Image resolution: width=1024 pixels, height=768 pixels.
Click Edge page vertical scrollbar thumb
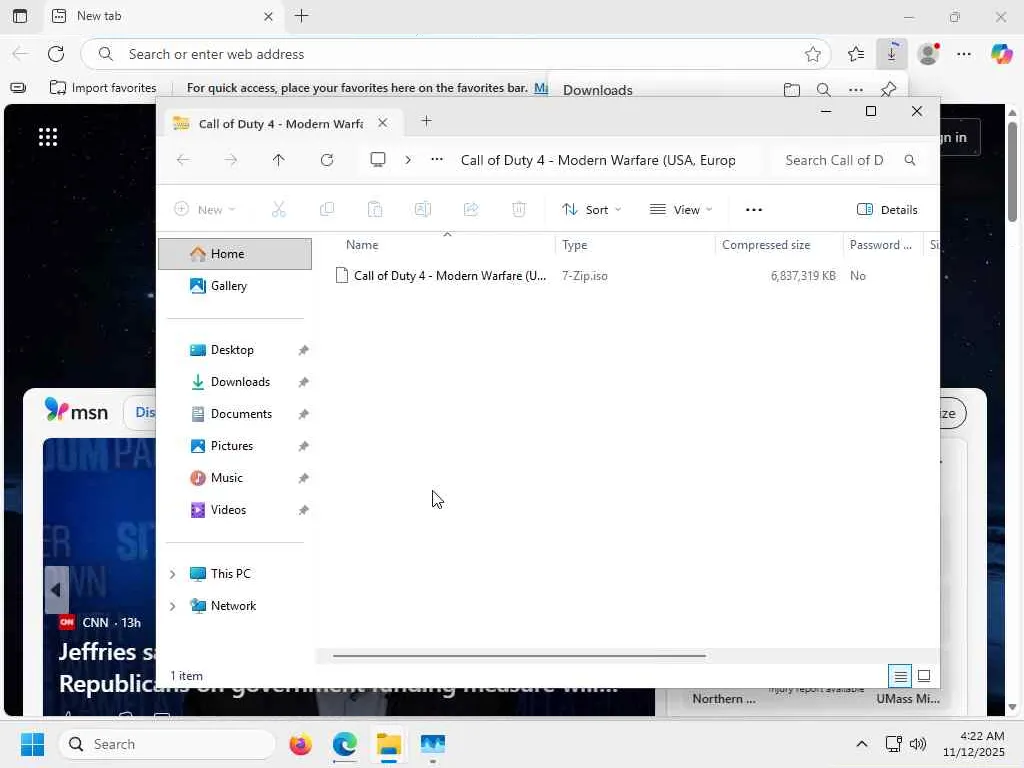pyautogui.click(x=1012, y=172)
